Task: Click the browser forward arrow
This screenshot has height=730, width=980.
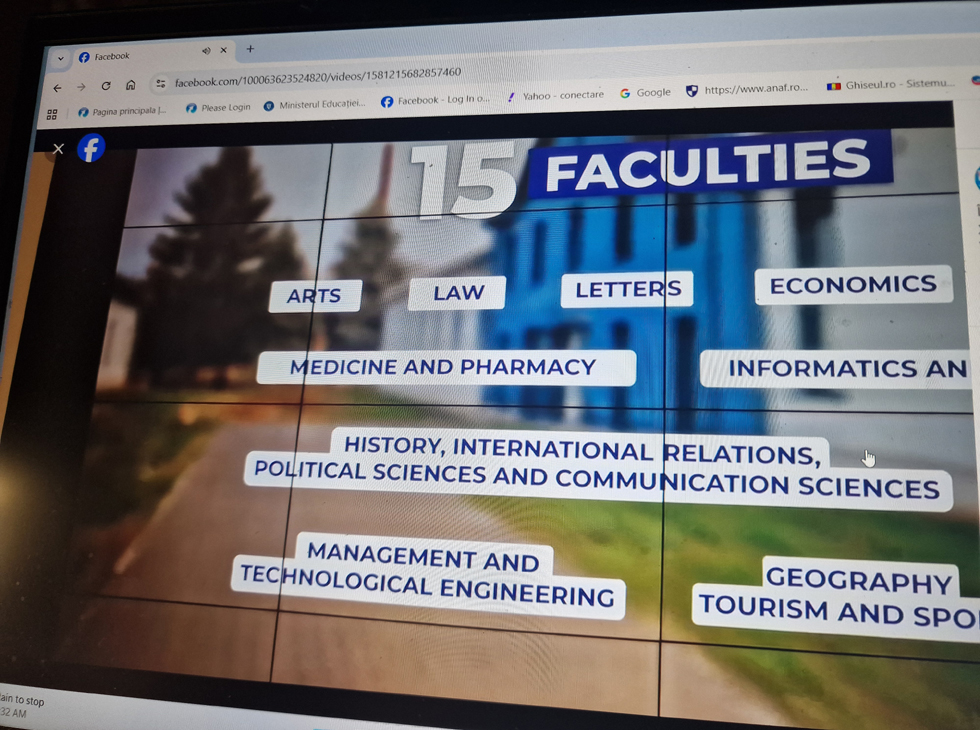Action: coord(81,87)
